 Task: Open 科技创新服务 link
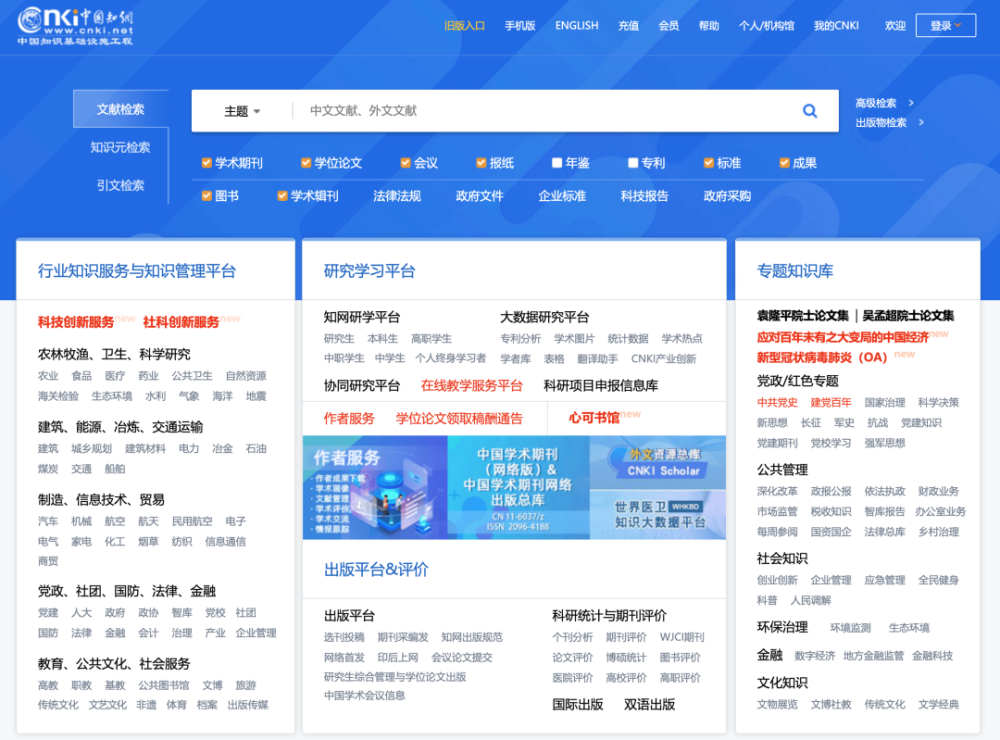76,322
